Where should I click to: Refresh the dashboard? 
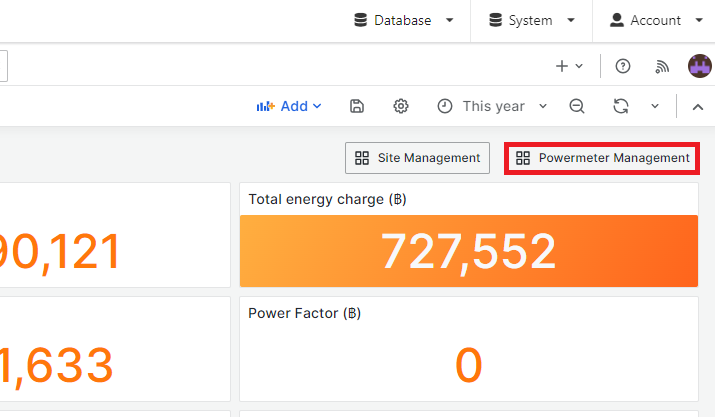pyautogui.click(x=621, y=106)
